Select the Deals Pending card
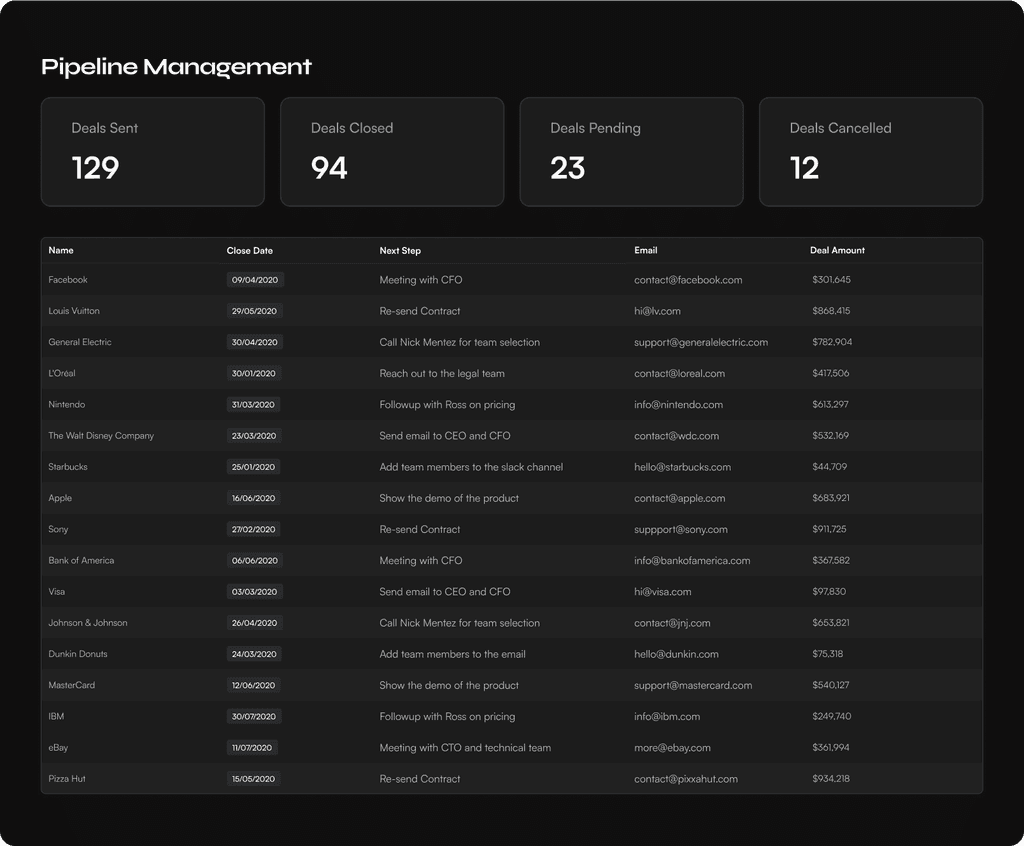The height and width of the screenshot is (846, 1024). tap(631, 152)
